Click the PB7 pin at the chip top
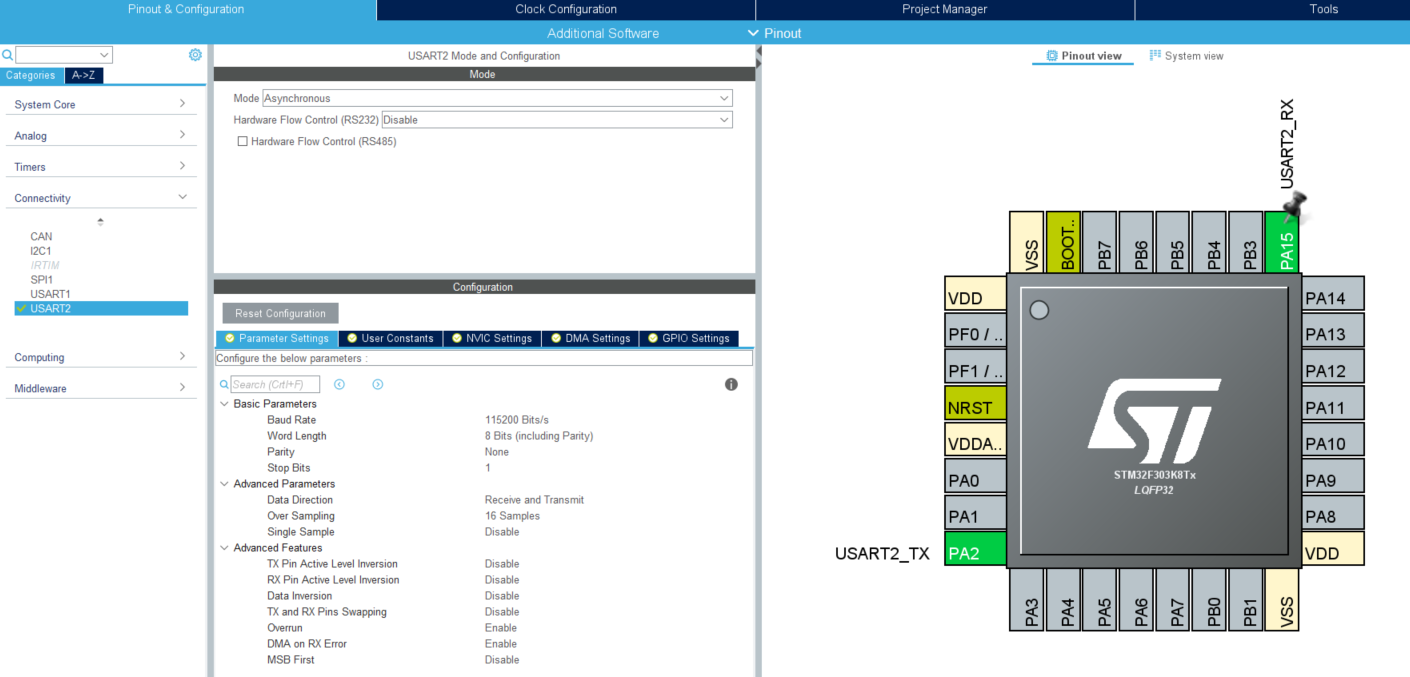 [x=1100, y=241]
